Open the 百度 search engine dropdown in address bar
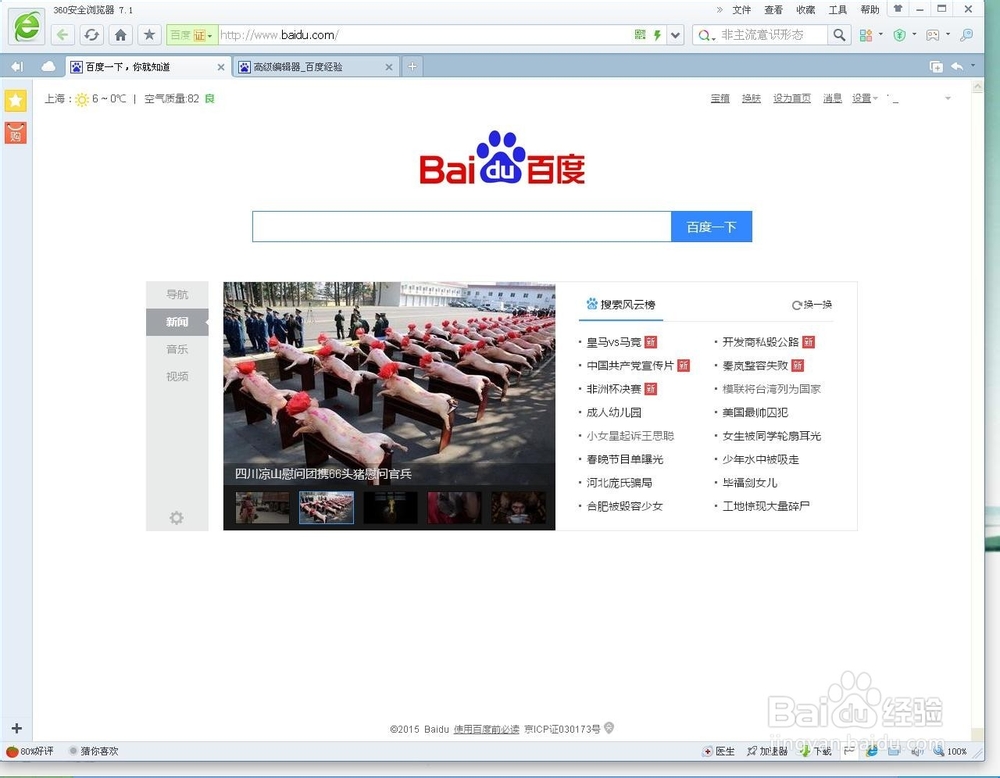 pos(190,33)
